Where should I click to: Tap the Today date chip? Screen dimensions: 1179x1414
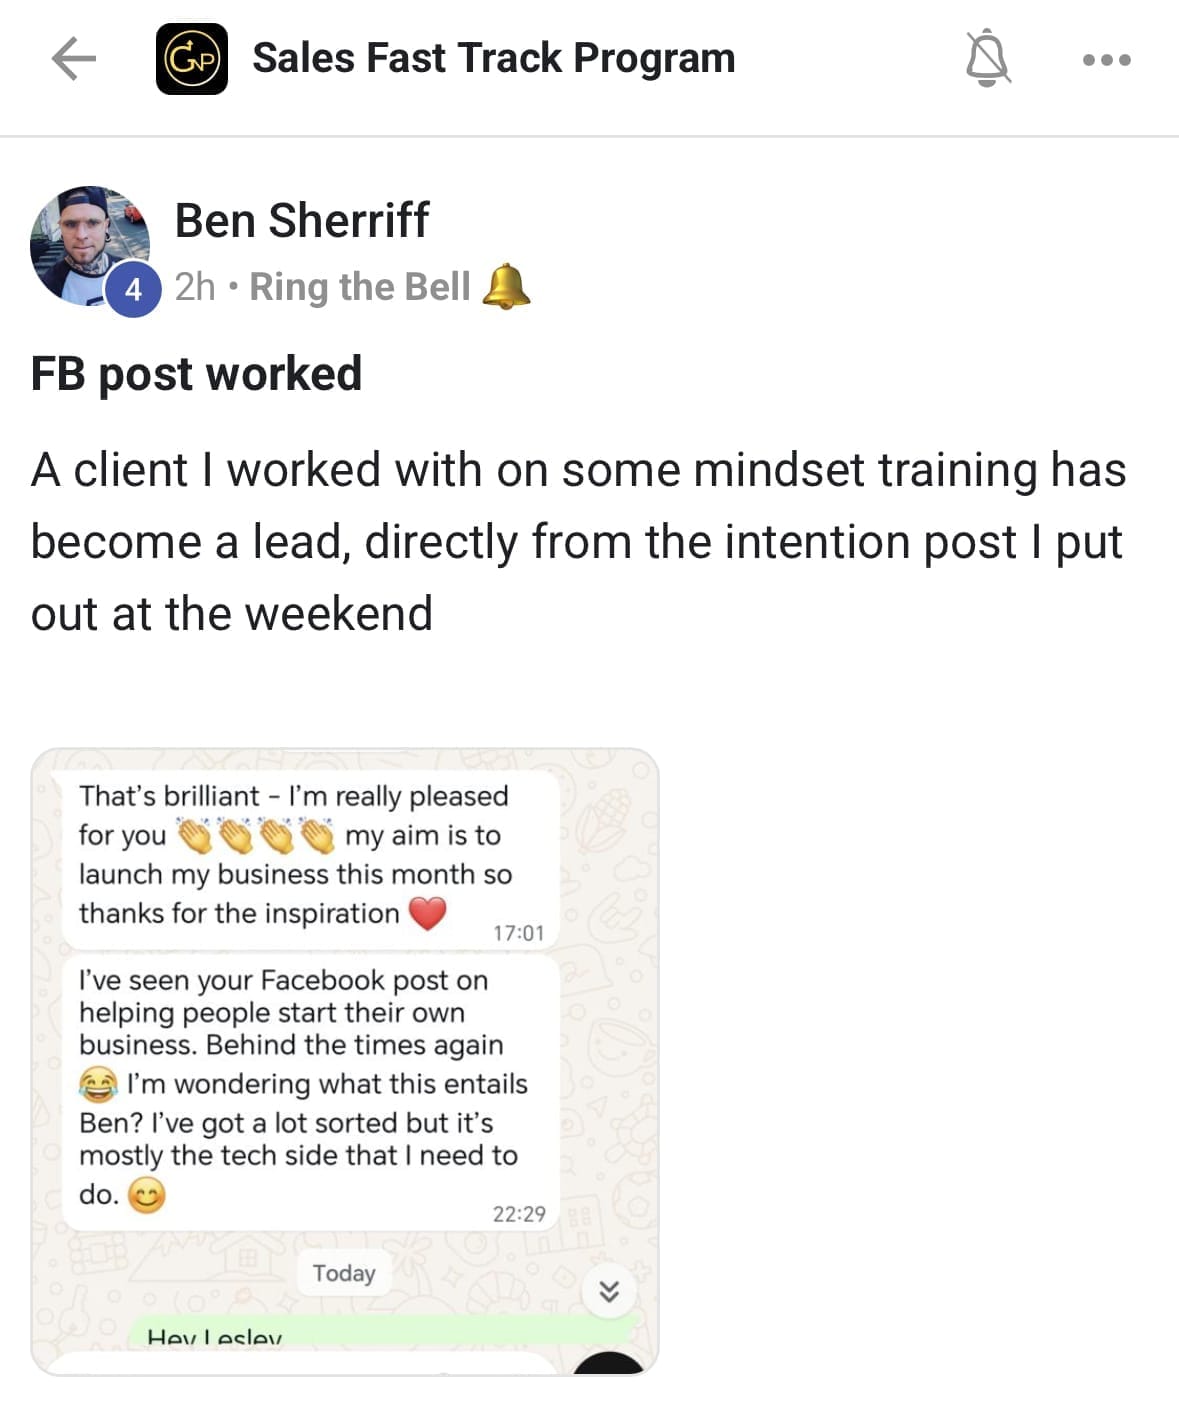point(343,1273)
